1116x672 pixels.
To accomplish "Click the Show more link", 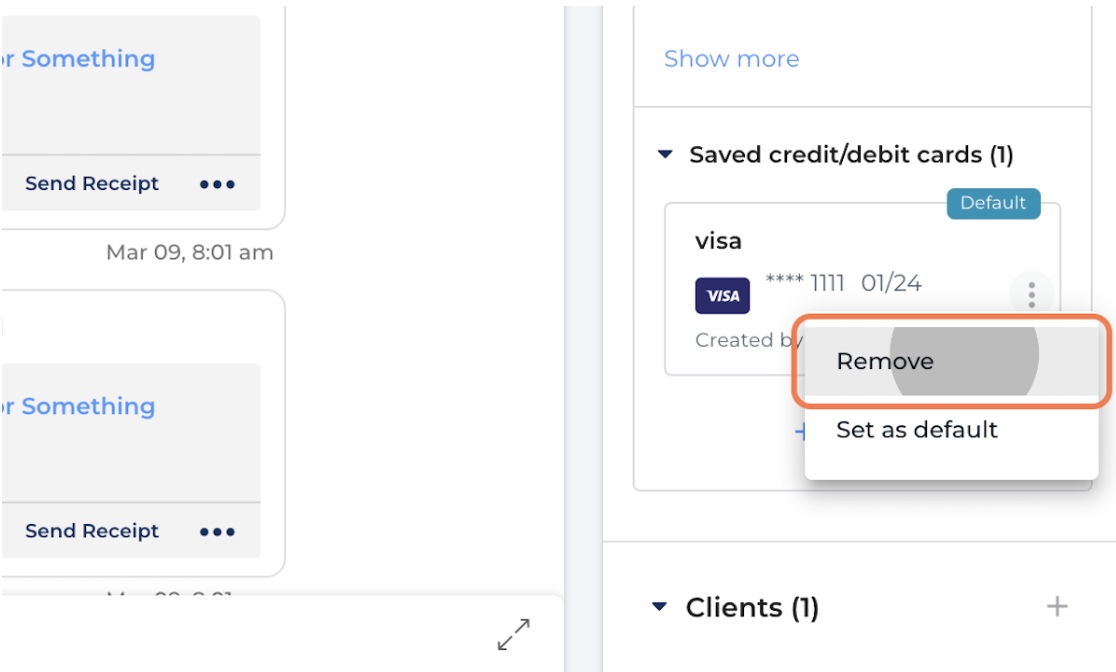I will click(x=732, y=58).
